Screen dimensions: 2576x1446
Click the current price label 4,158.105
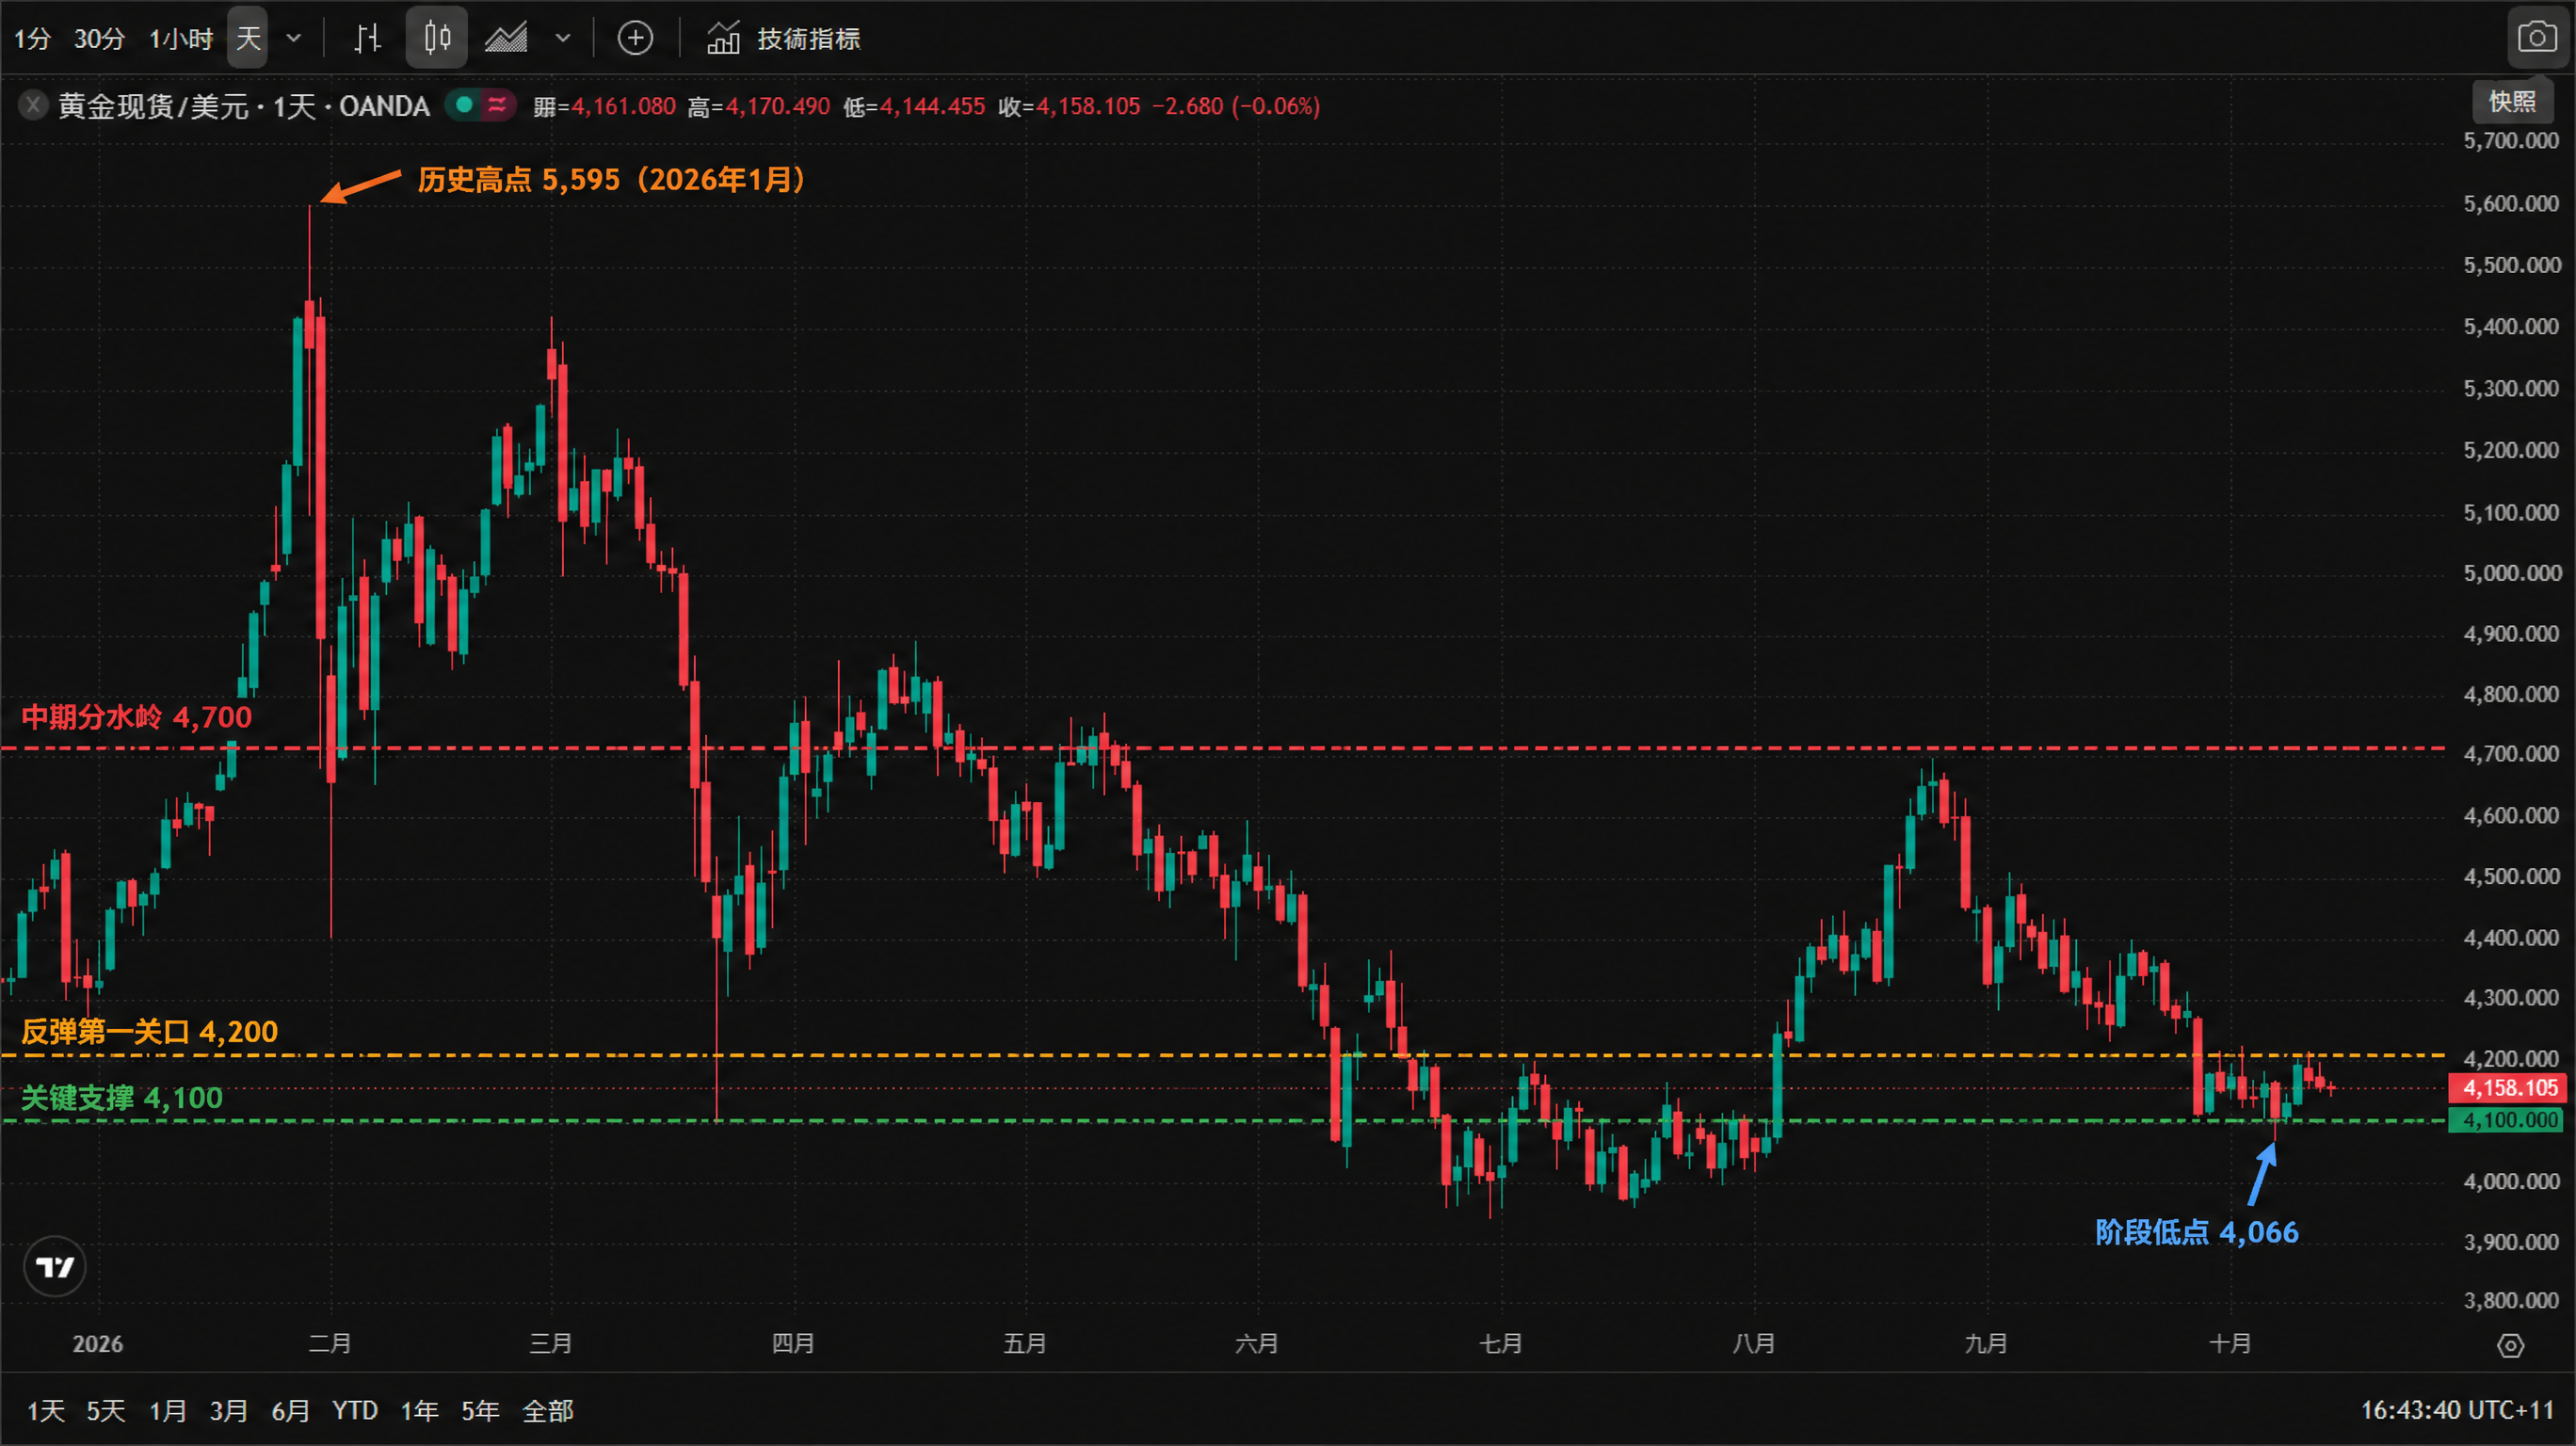pos(2510,1088)
